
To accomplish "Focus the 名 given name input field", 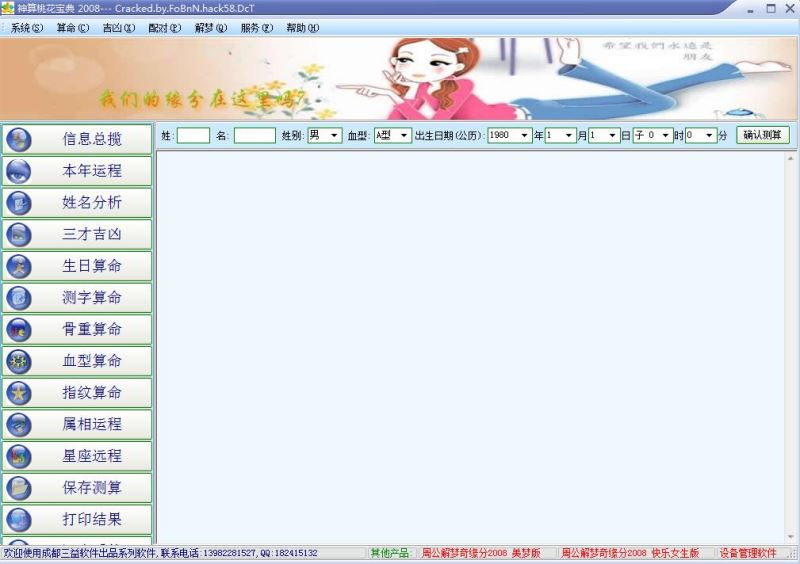I will coord(255,135).
